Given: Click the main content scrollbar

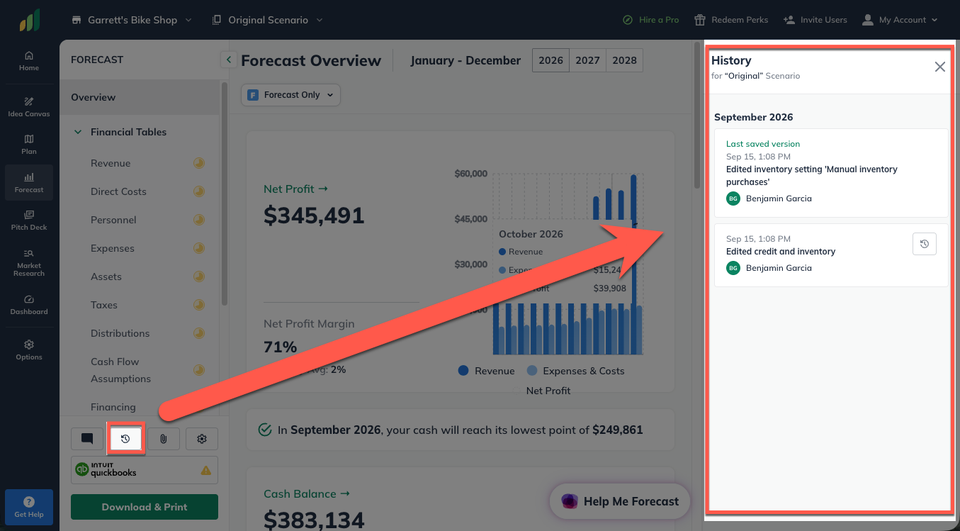Looking at the screenshot, I should pyautogui.click(x=697, y=116).
